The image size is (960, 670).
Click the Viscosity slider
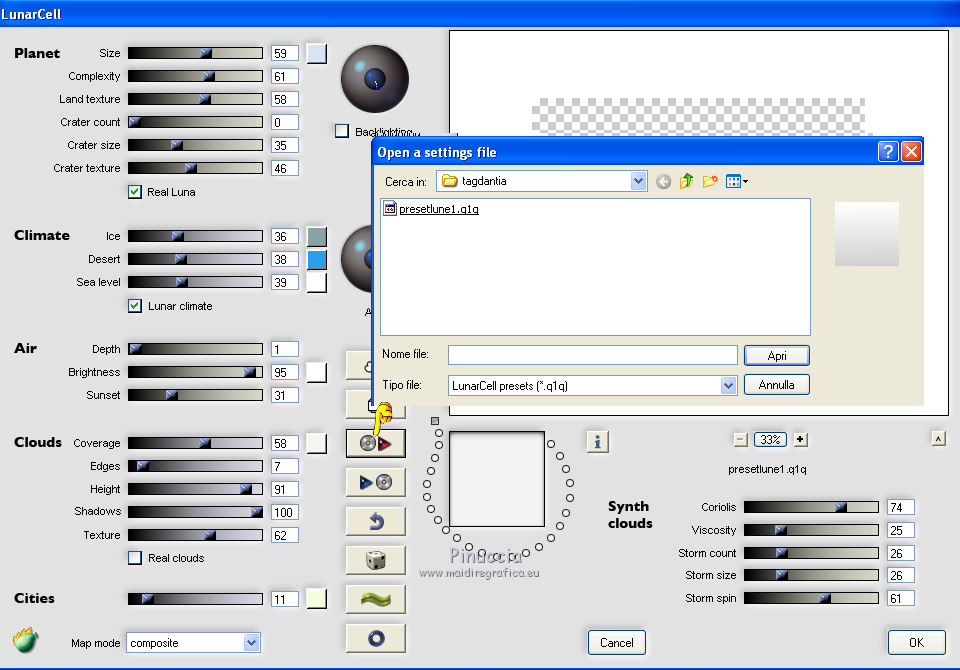tap(811, 530)
